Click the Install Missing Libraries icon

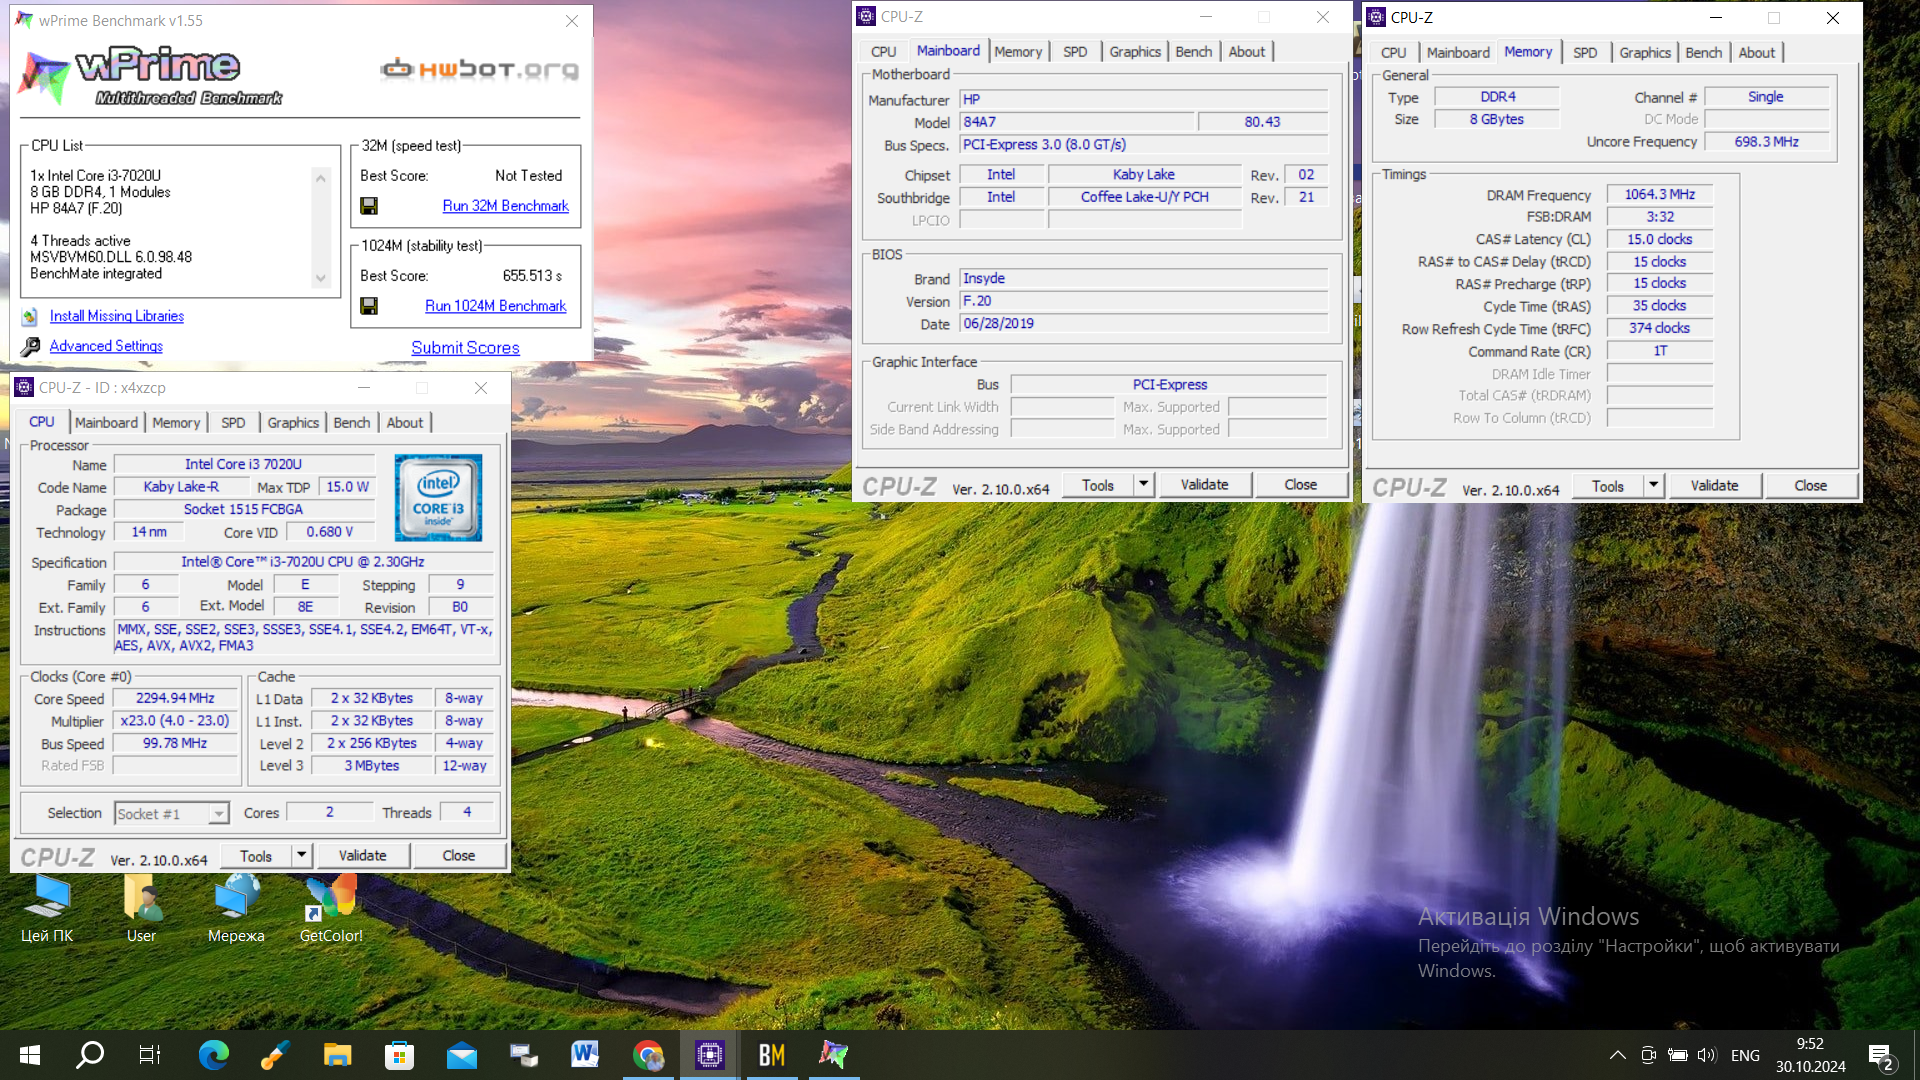click(30, 316)
